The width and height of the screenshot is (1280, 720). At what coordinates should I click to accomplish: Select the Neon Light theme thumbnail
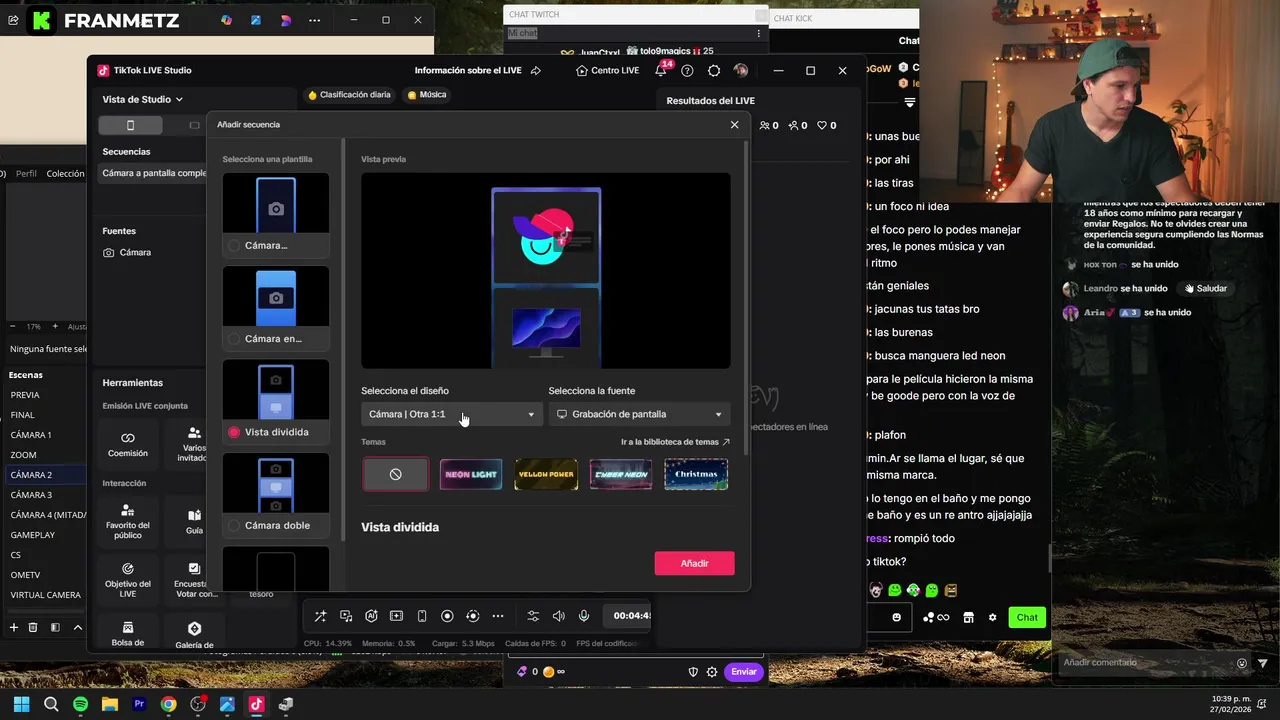point(471,474)
